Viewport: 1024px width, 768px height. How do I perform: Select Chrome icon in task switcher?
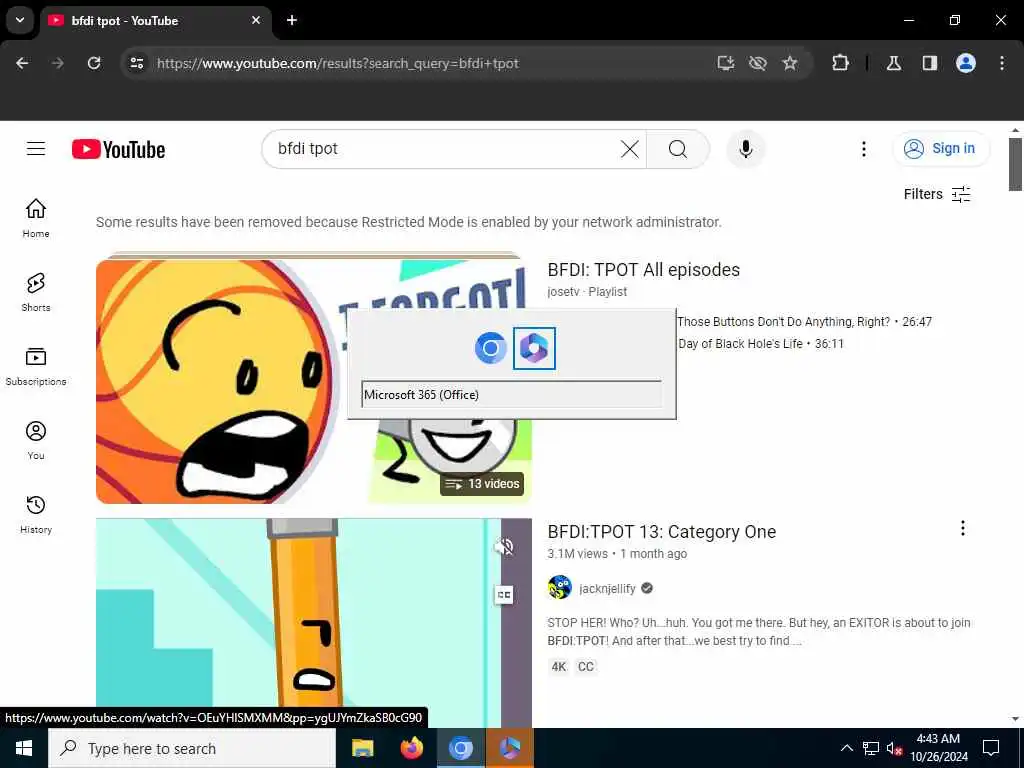[x=490, y=348]
